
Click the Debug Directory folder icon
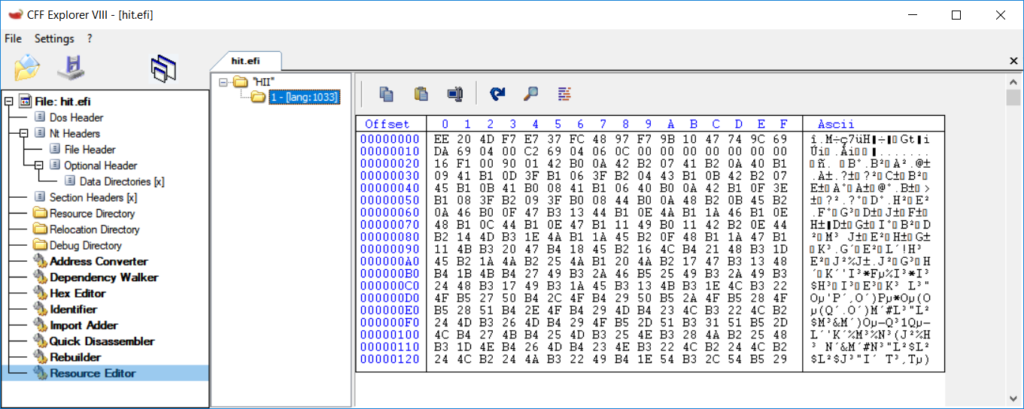point(40,246)
